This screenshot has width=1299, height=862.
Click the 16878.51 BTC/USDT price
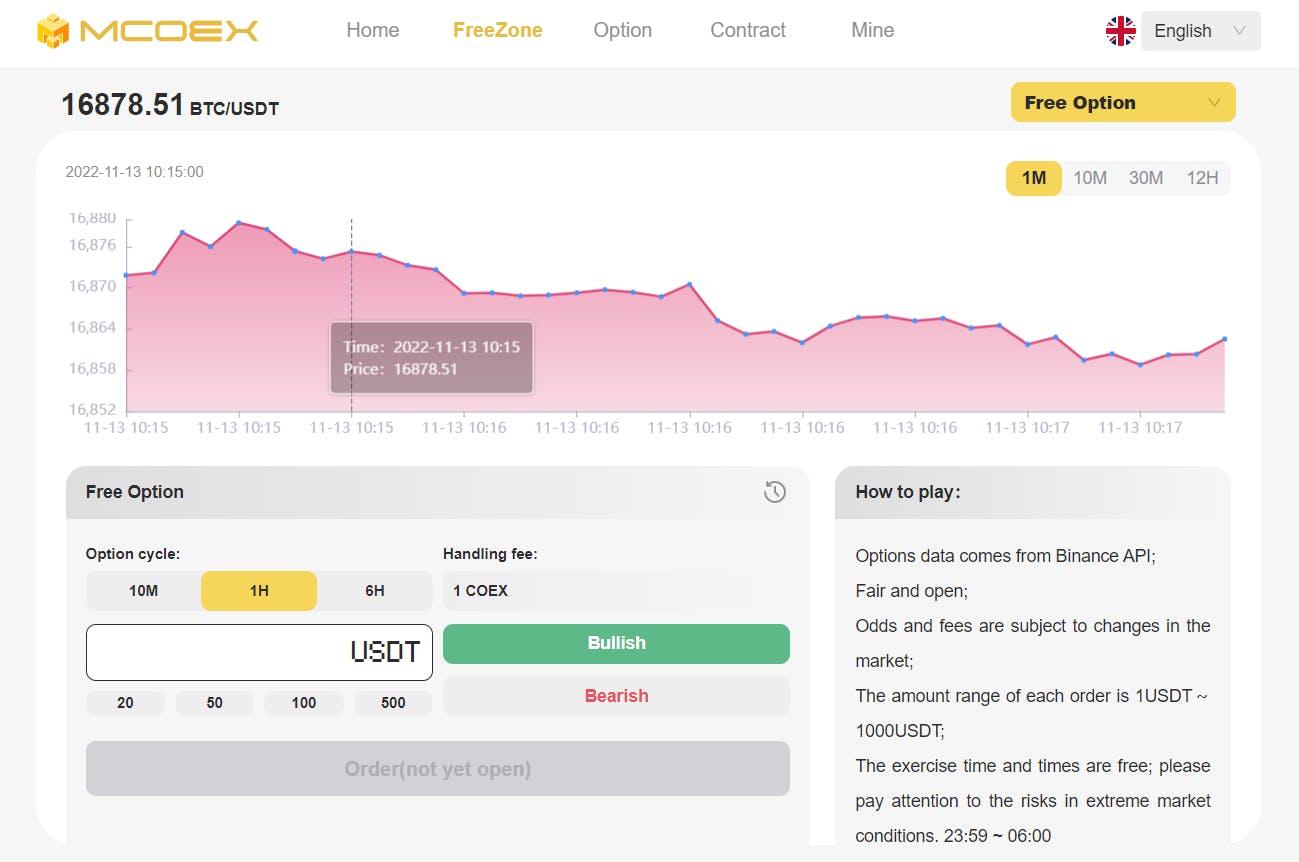(170, 105)
